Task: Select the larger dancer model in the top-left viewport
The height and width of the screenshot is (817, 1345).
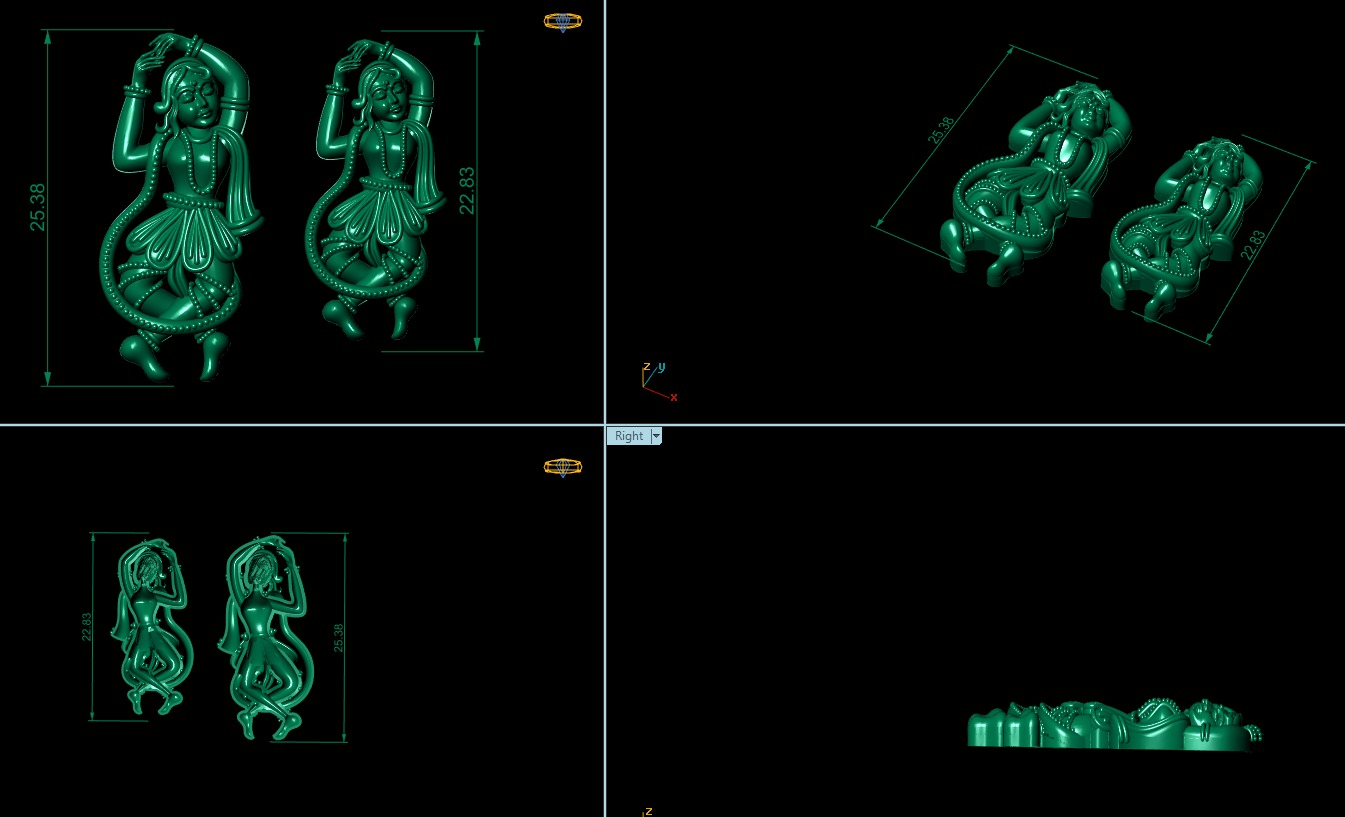Action: 182,206
